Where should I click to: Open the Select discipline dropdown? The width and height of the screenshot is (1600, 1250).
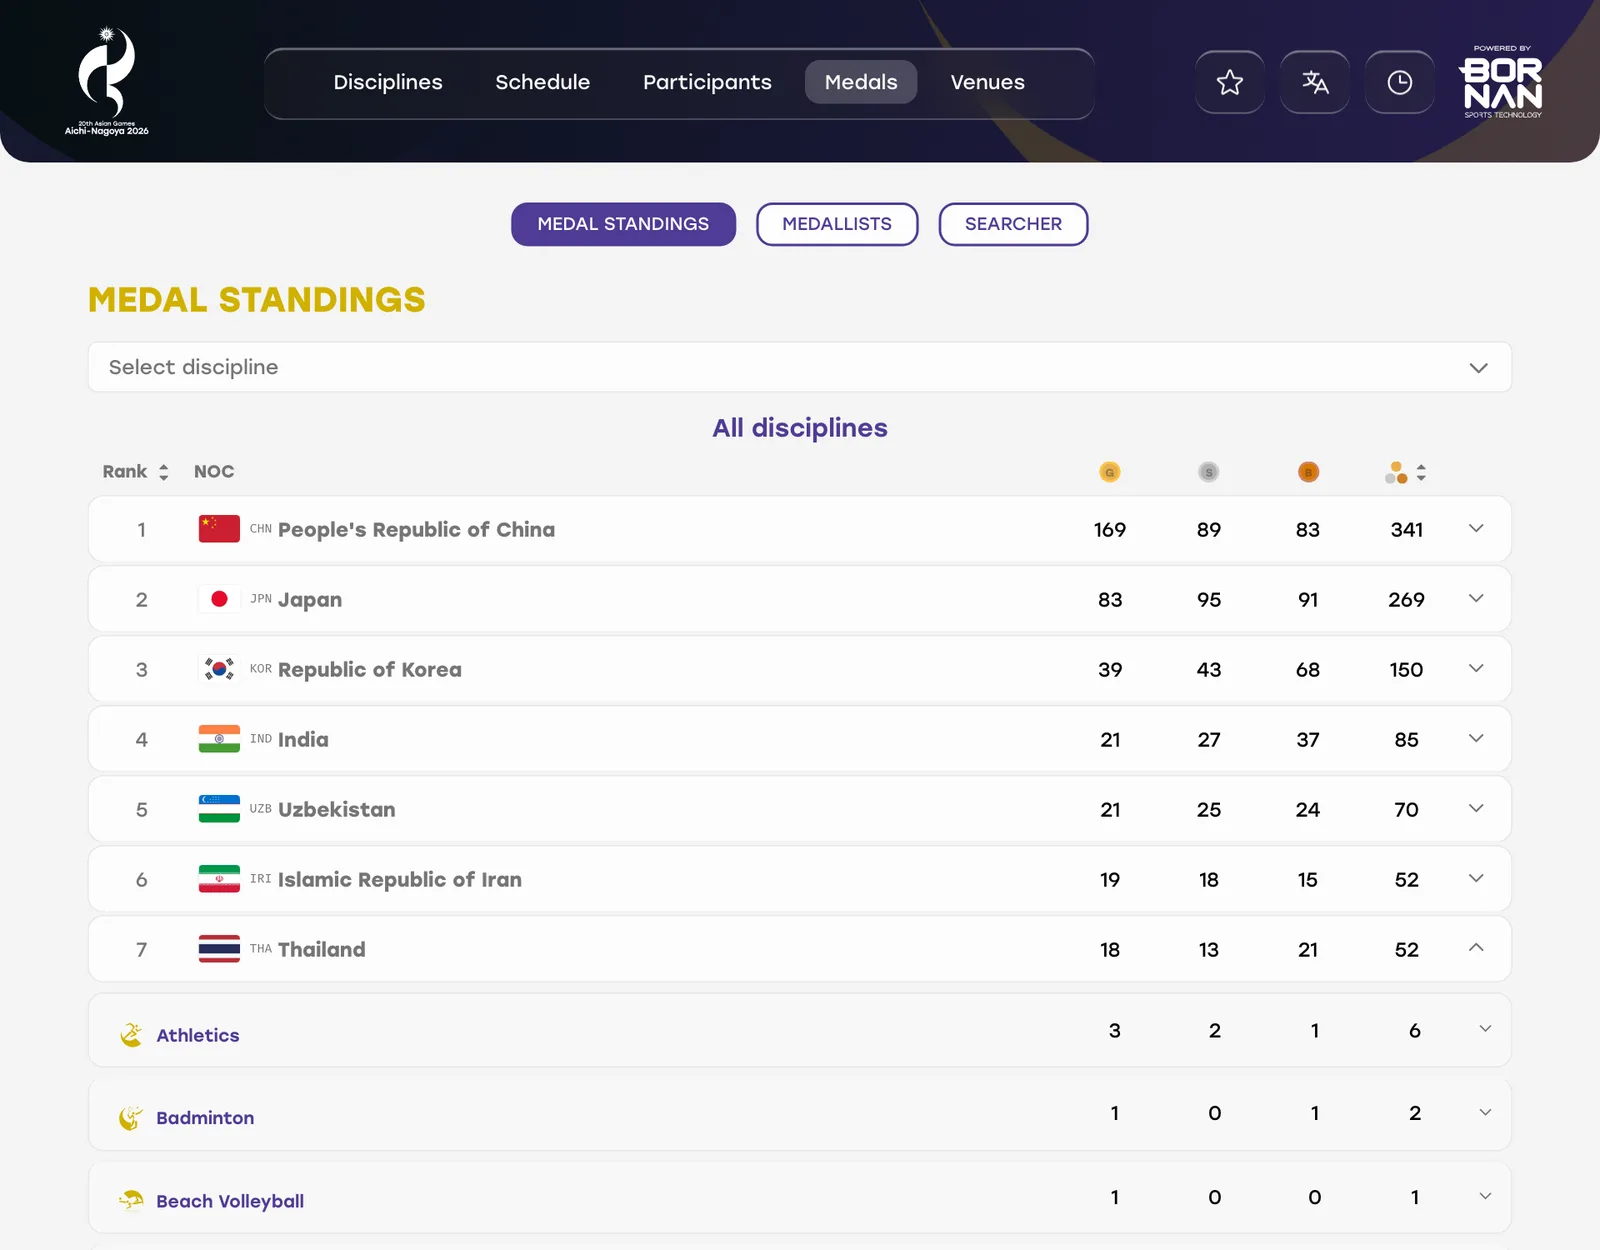[x=799, y=367]
